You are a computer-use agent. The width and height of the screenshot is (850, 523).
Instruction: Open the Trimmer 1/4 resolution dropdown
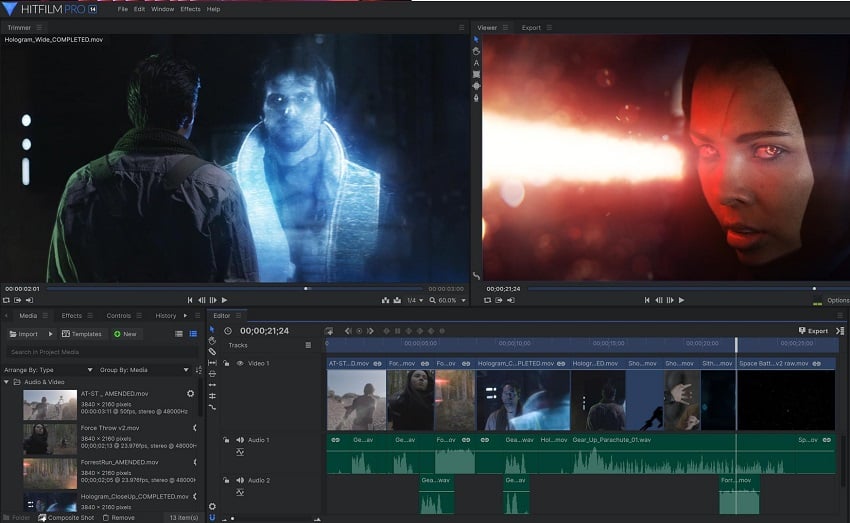pyautogui.click(x=415, y=300)
